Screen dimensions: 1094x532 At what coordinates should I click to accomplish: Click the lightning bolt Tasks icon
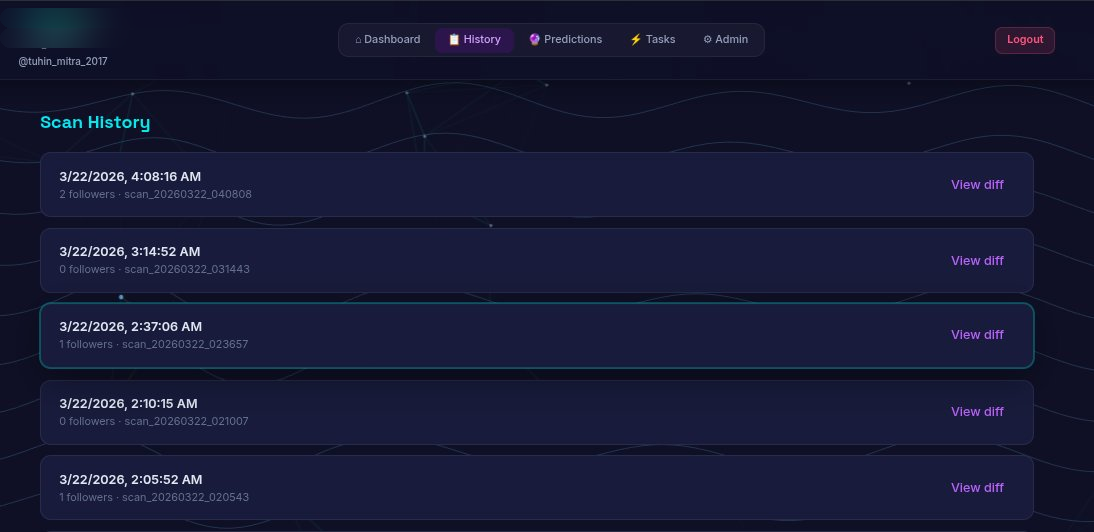(x=635, y=40)
